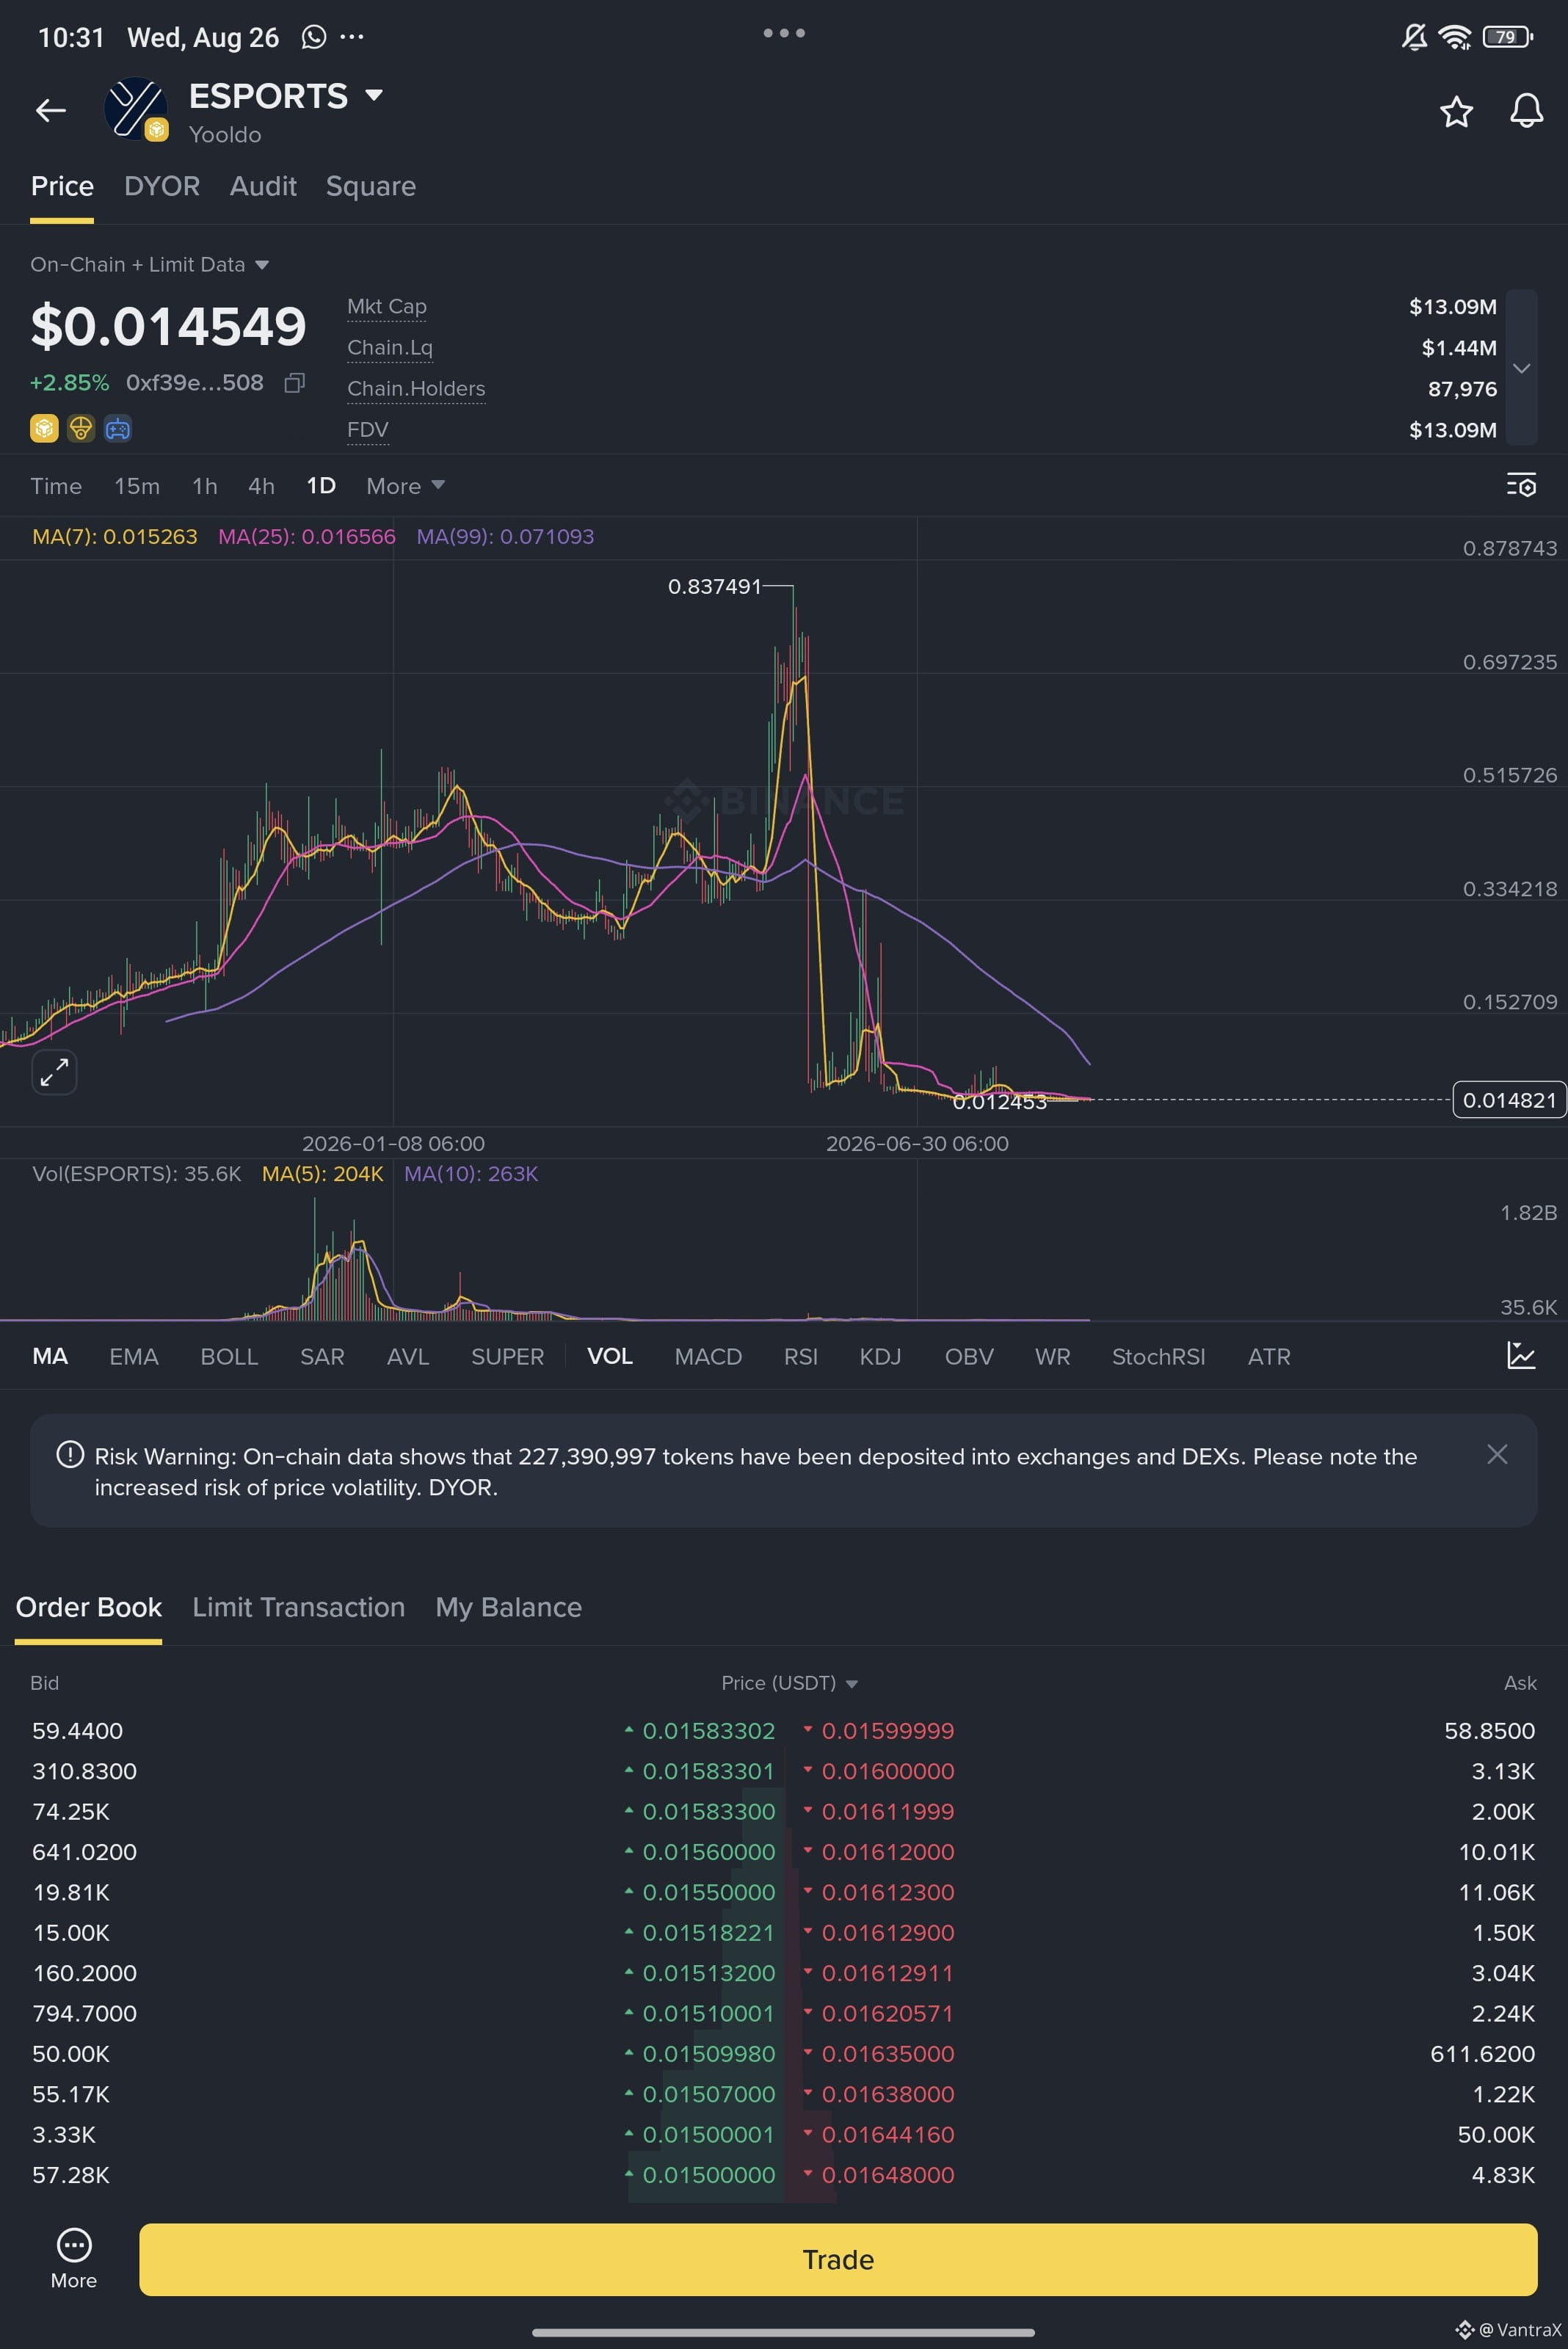Copy contract address 0xf39e...508
Screen dimensions: 1568x2349
tap(294, 383)
